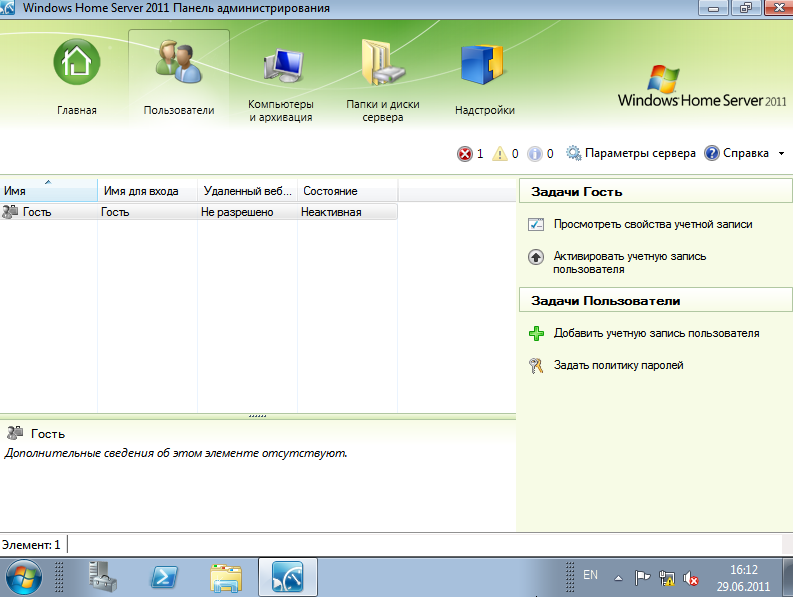This screenshot has width=793, height=597.
Task: Click the Неактивная status cell
Action: [331, 212]
